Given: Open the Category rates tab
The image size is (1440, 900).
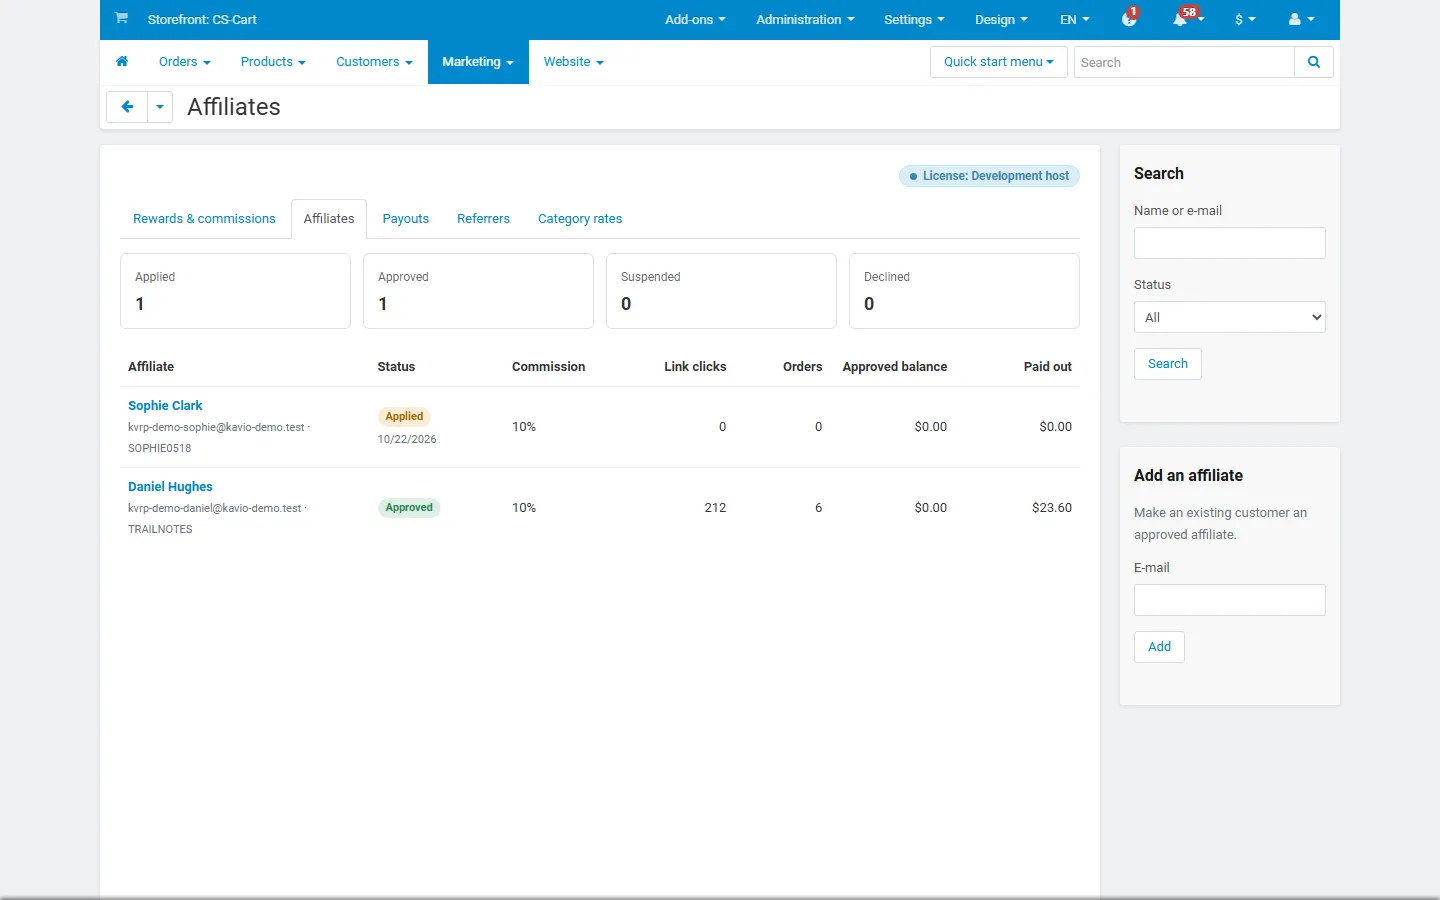Looking at the screenshot, I should 580,219.
